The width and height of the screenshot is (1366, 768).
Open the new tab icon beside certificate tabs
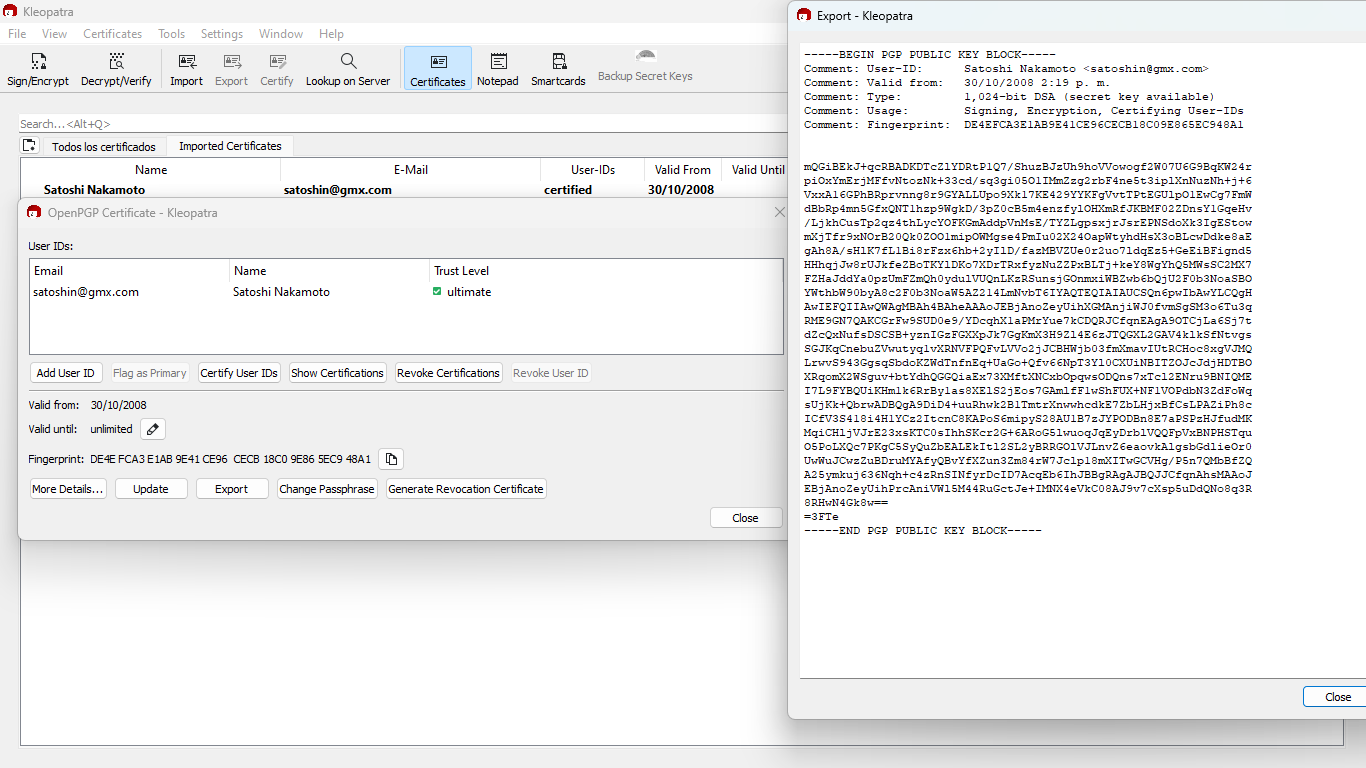click(x=30, y=146)
